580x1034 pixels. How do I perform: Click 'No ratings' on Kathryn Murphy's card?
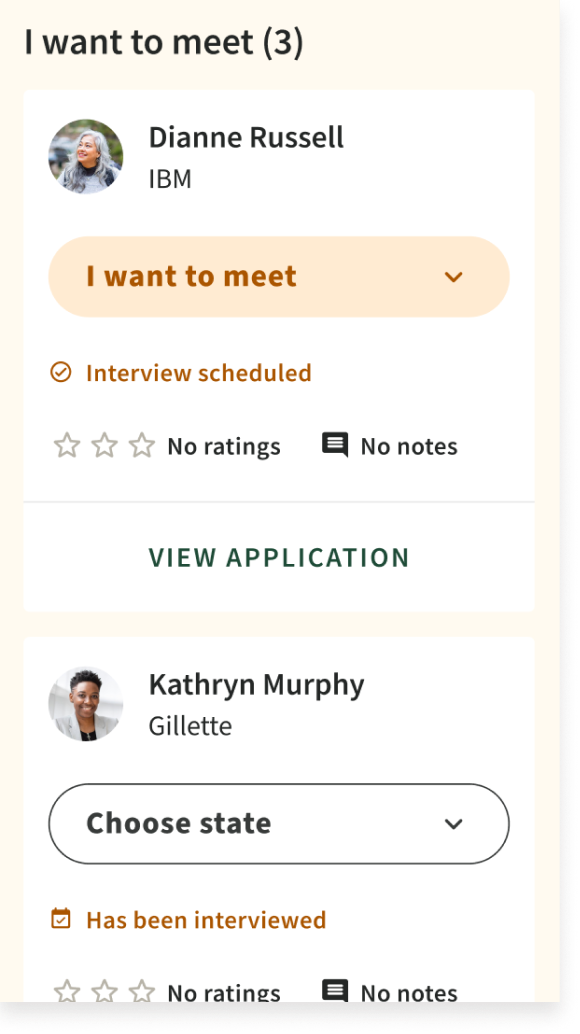click(224, 992)
